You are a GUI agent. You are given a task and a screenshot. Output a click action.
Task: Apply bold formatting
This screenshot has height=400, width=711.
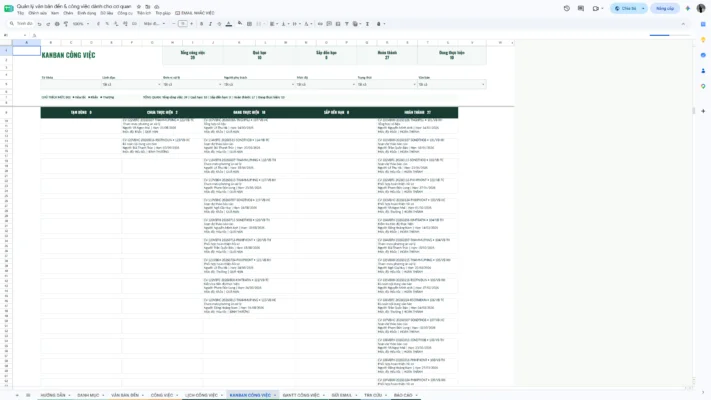201,24
